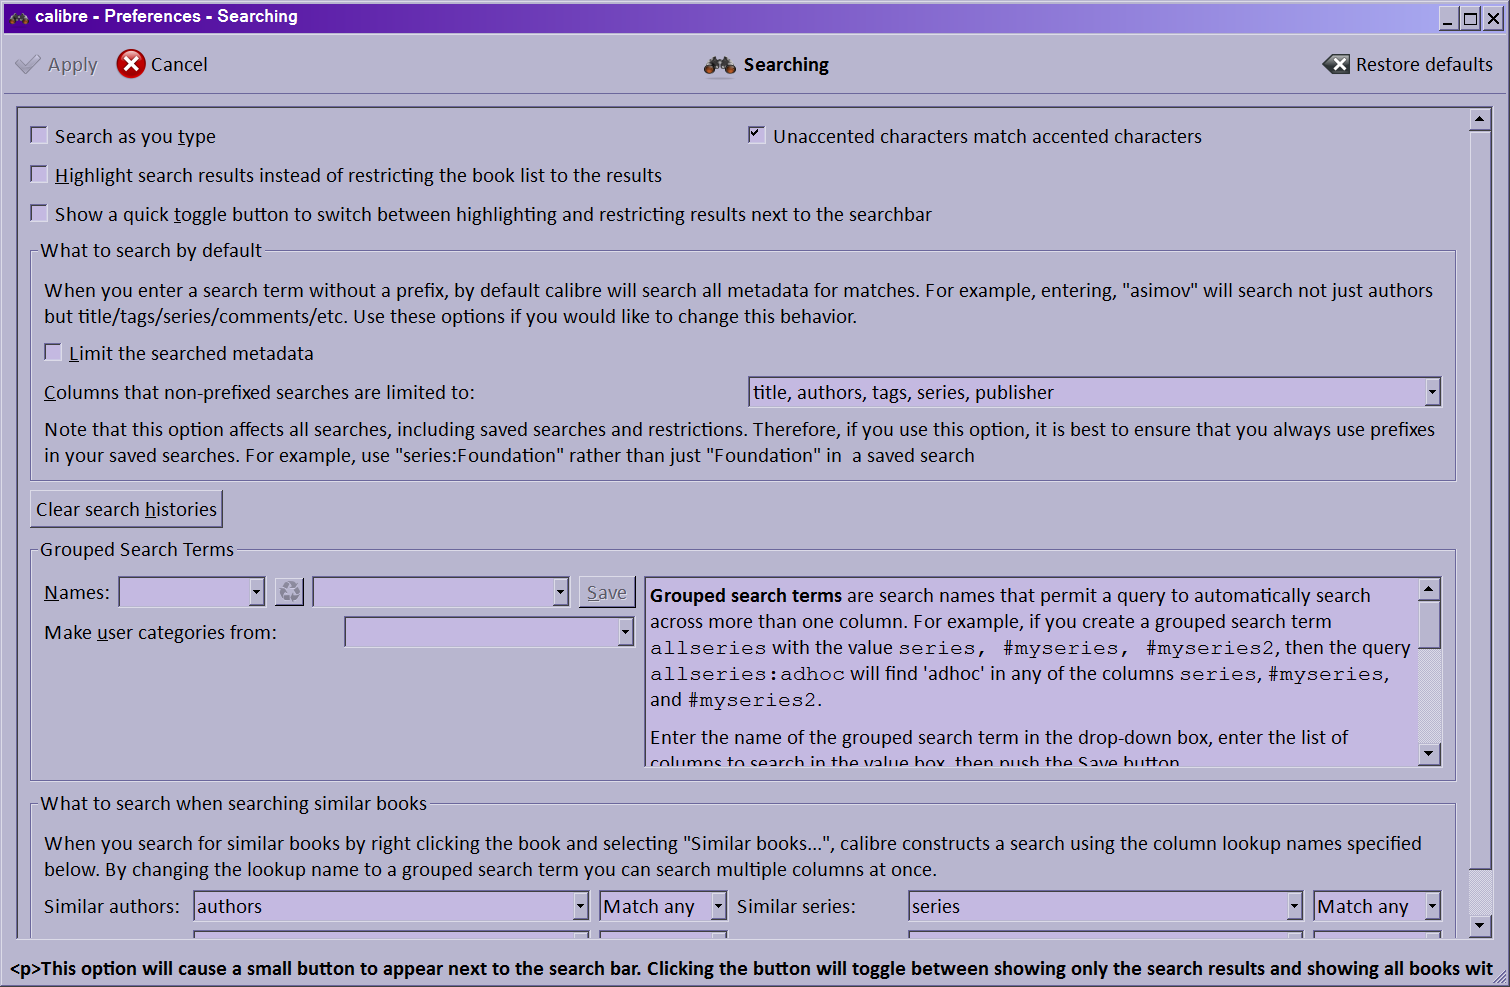Open Match any dropdown for Similar series

1432,906
